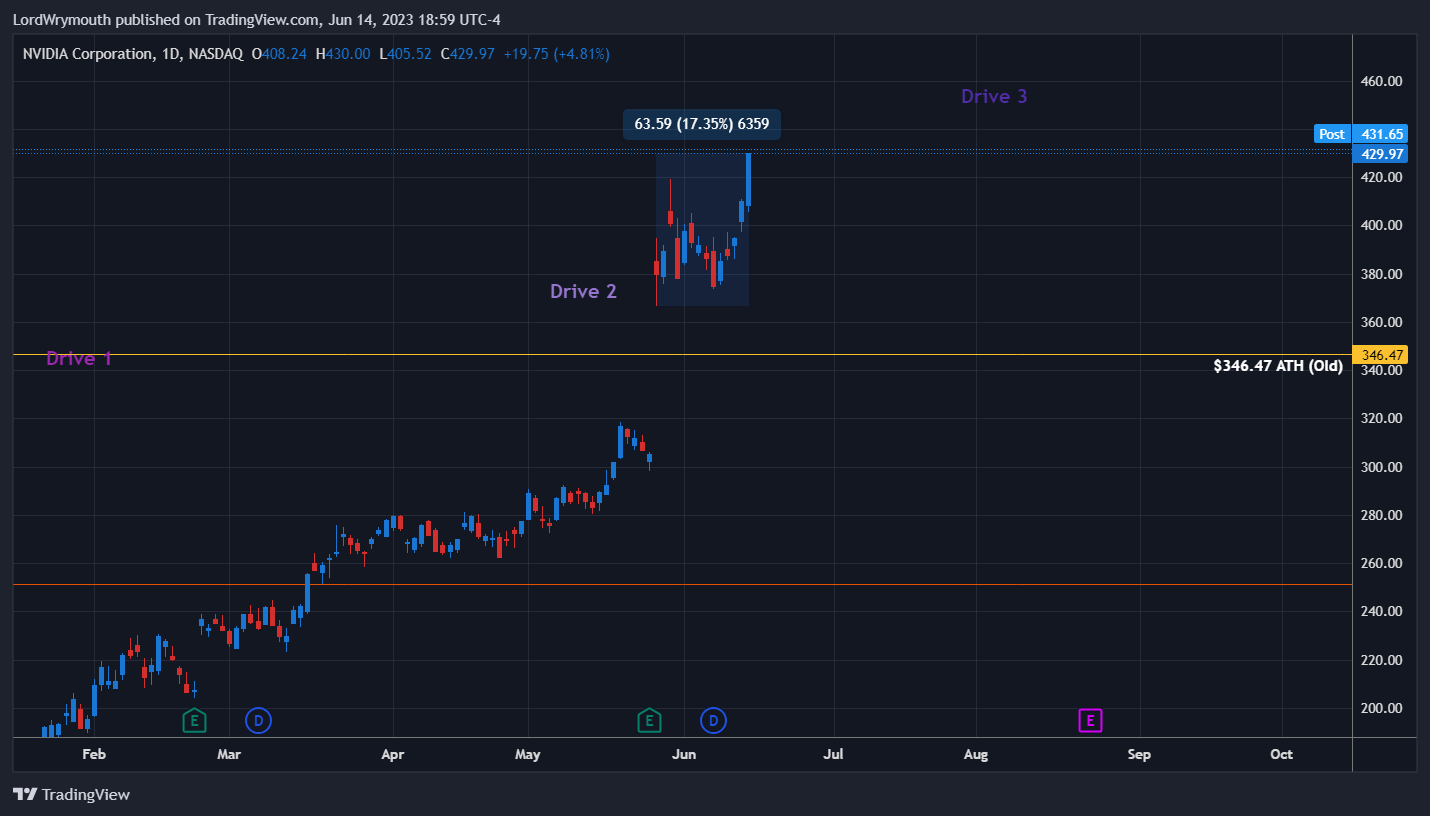This screenshot has height=816, width=1430.
Task: Click the H430.00 high value
Action: (343, 54)
